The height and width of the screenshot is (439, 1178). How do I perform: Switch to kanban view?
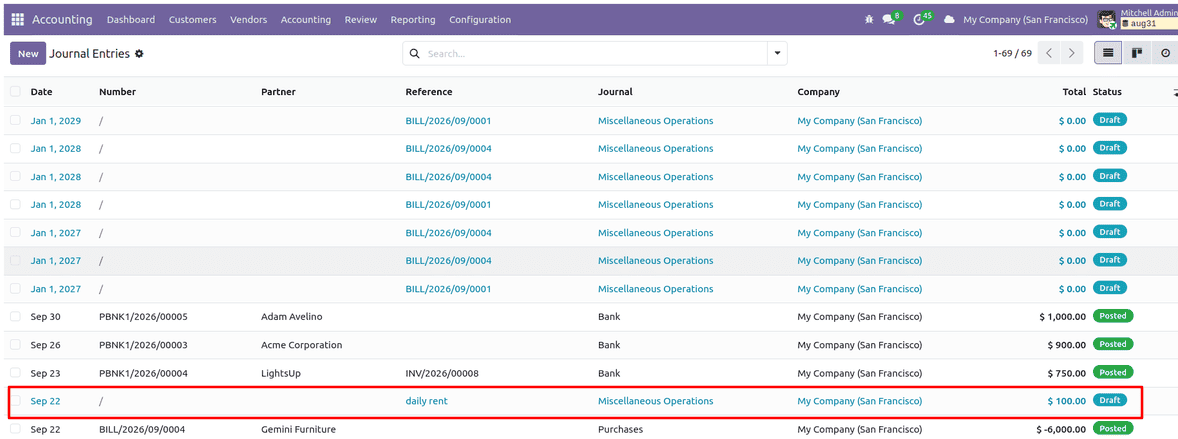(x=1137, y=53)
